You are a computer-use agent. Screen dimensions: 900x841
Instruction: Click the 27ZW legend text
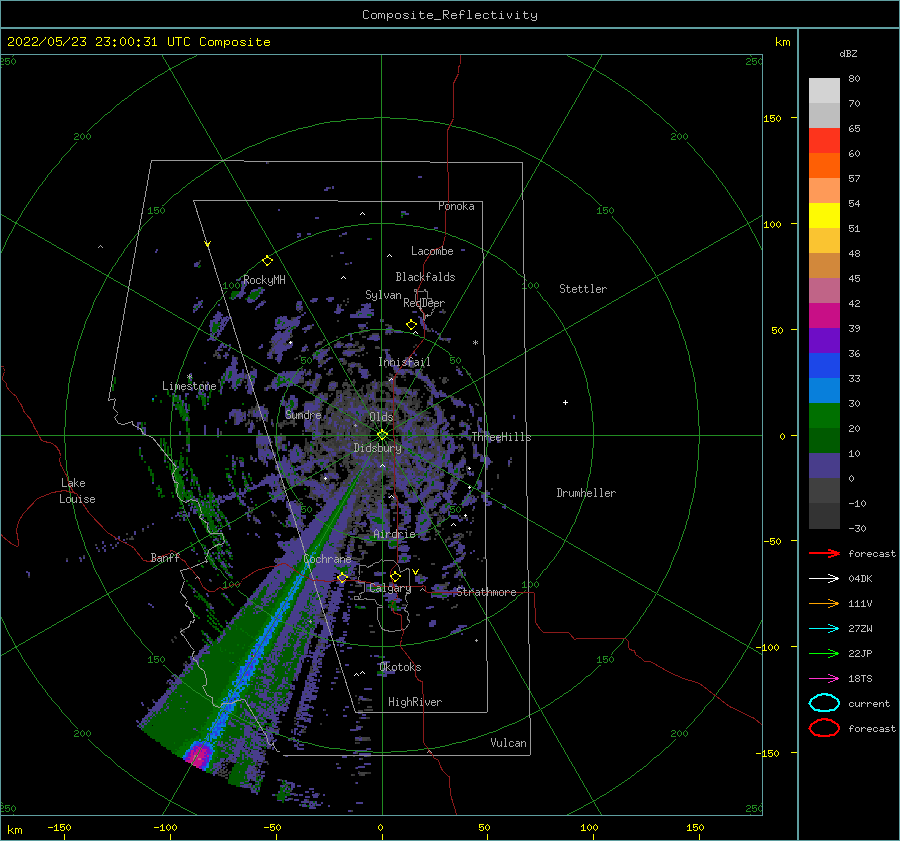tap(860, 629)
